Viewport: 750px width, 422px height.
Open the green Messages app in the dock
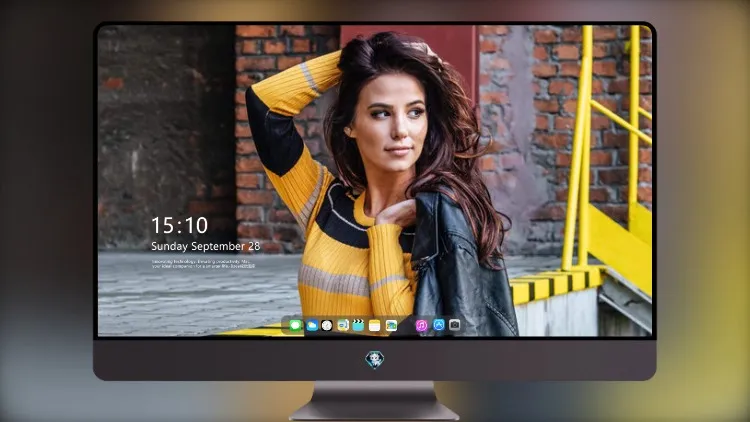click(x=296, y=326)
